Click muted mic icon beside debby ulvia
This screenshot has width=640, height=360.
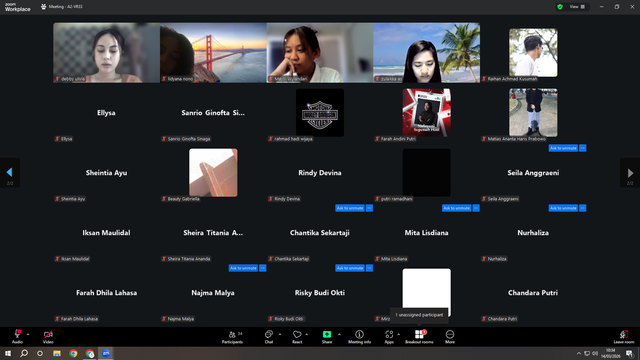(58, 79)
